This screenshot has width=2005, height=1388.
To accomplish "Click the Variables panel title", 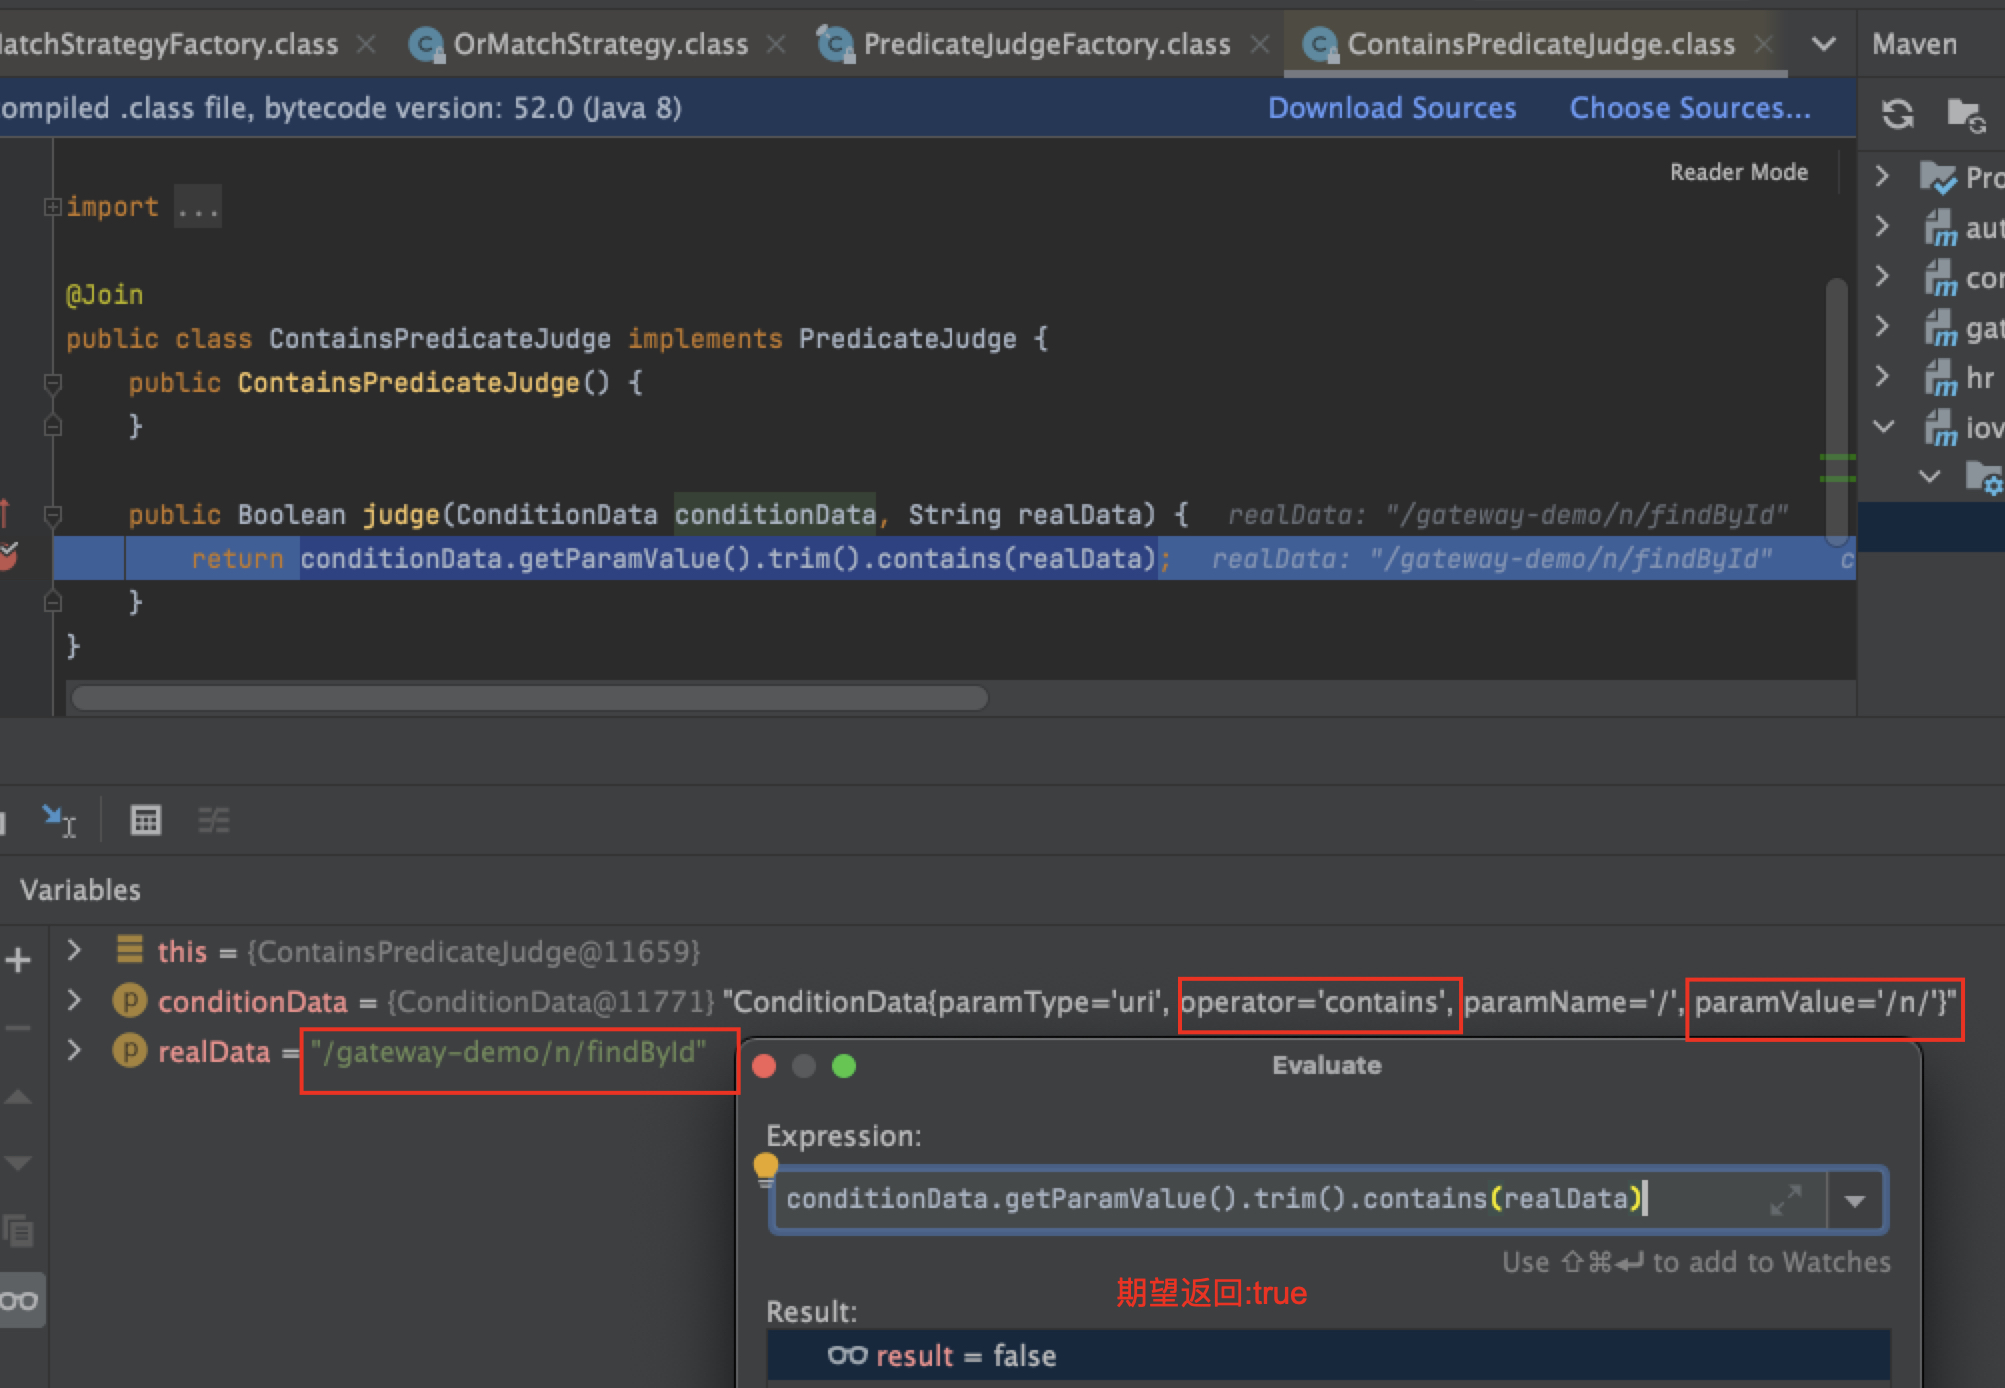I will click(x=81, y=890).
